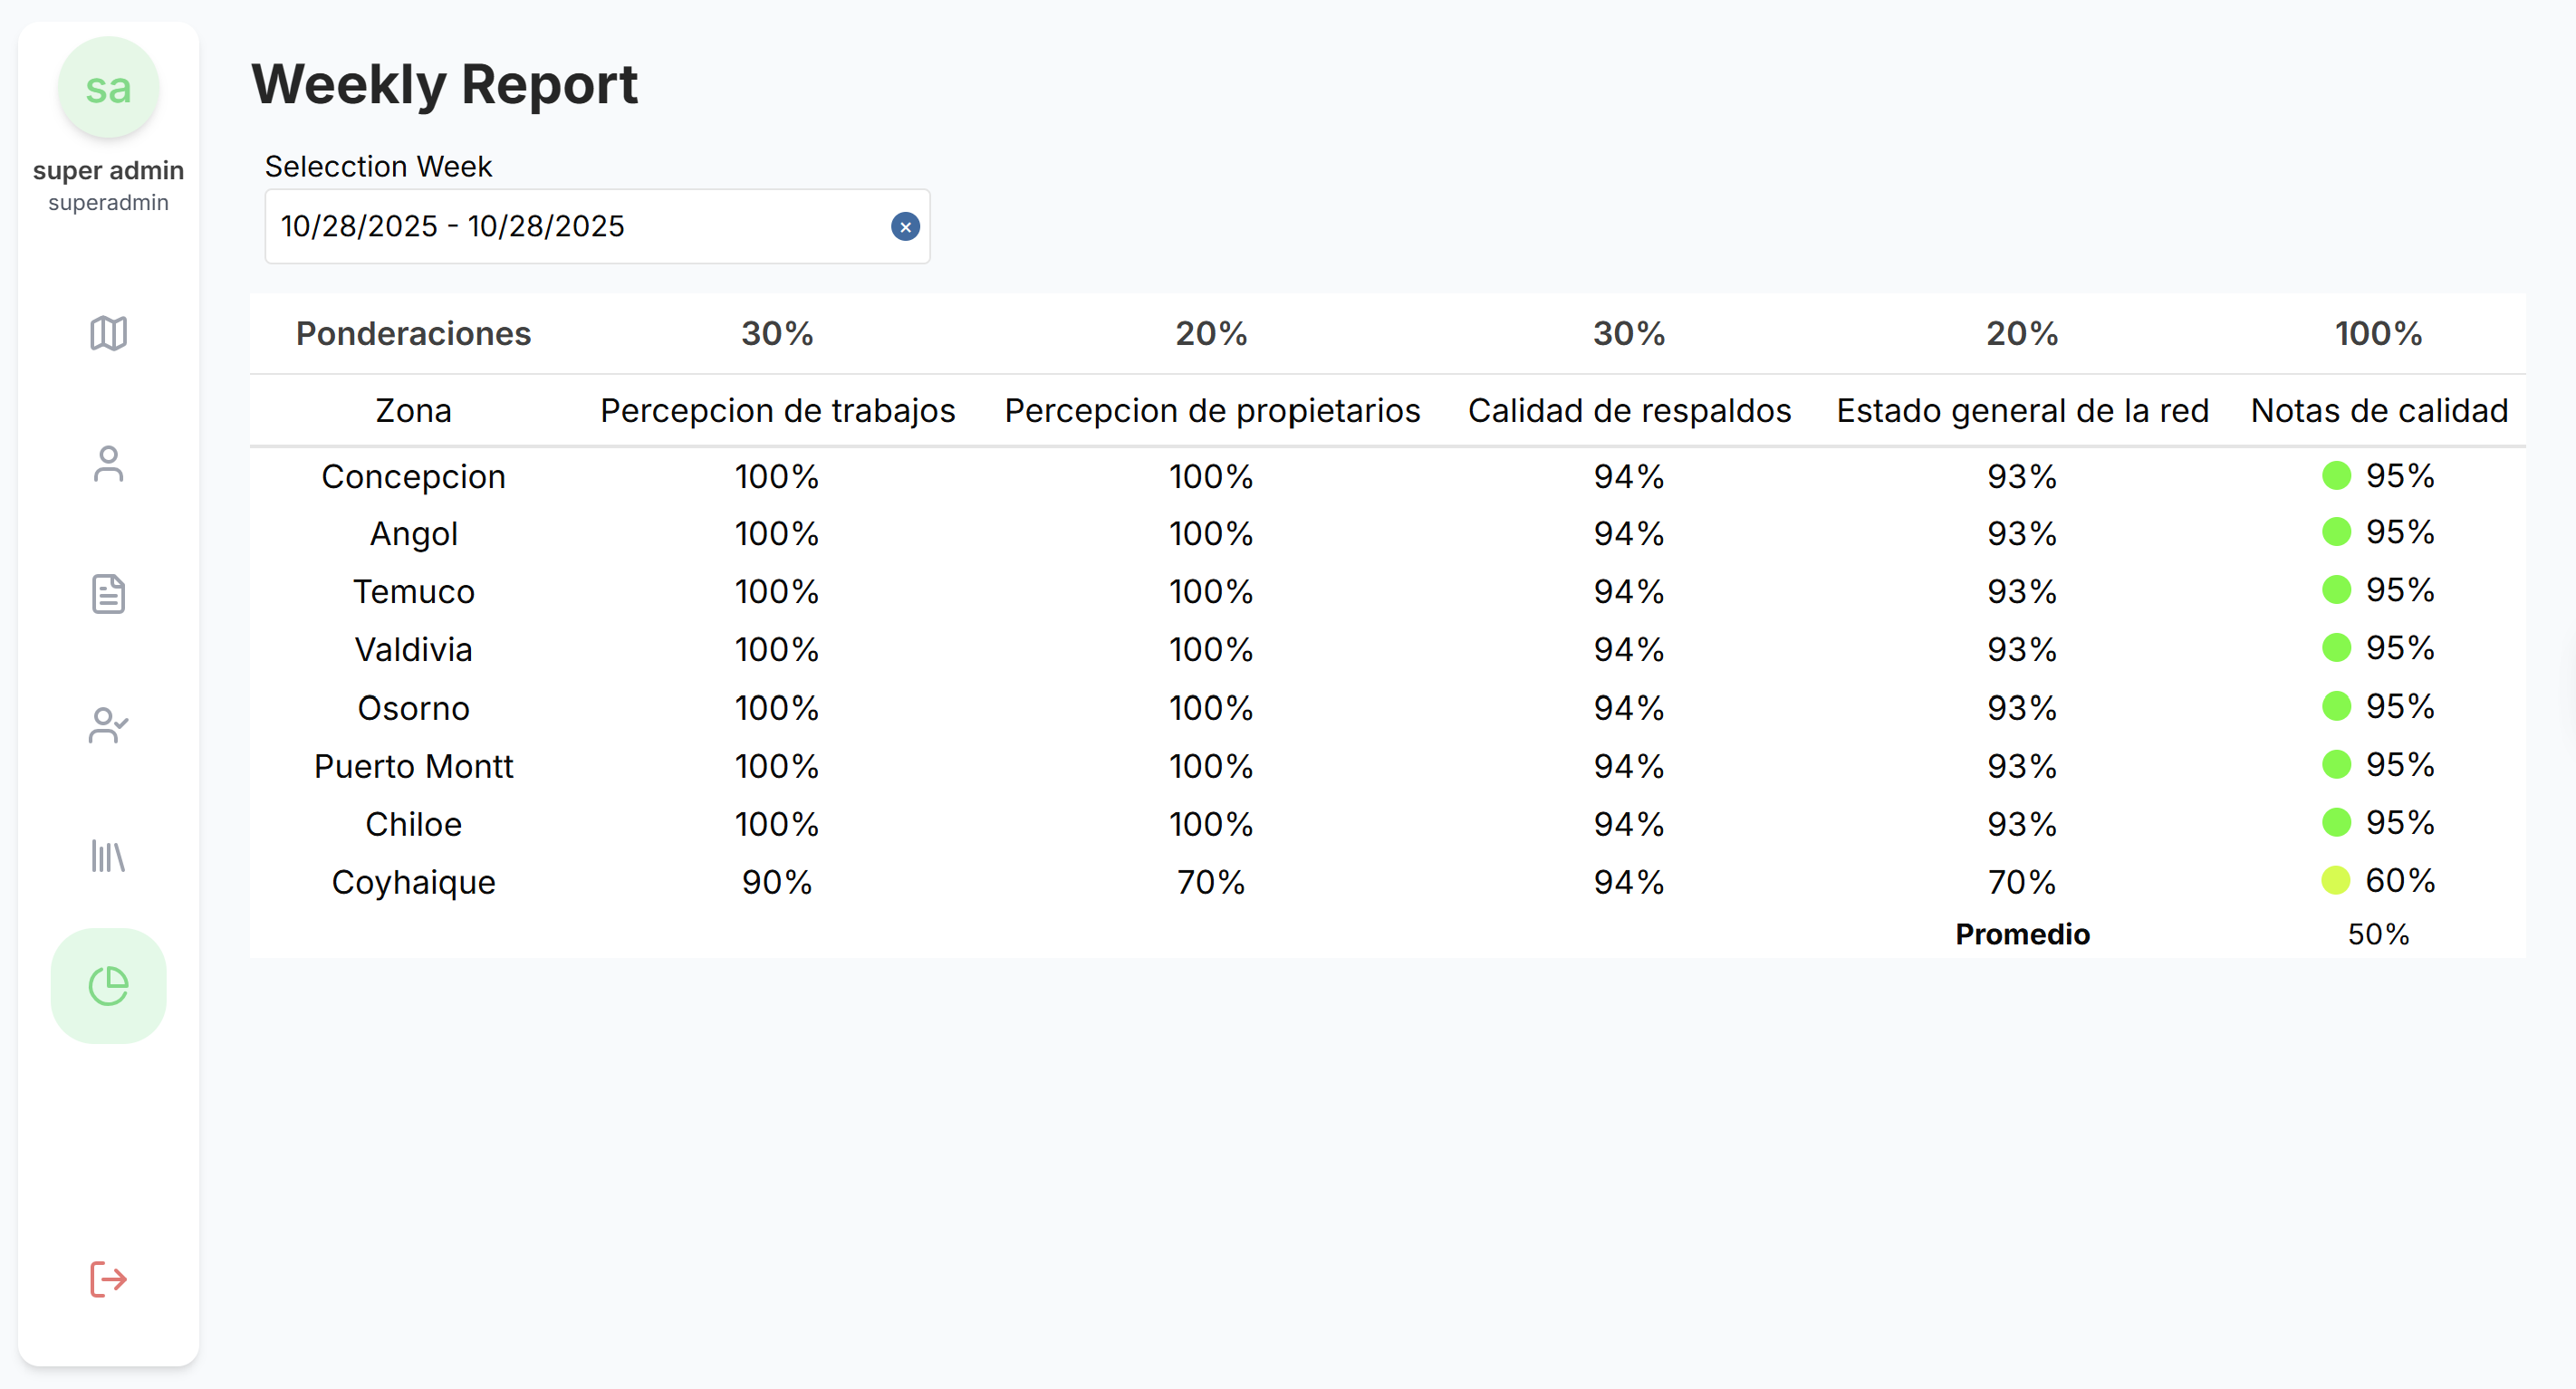Viewport: 2576px width, 1389px height.
Task: Click the Concepcion green status dot
Action: point(2336,476)
